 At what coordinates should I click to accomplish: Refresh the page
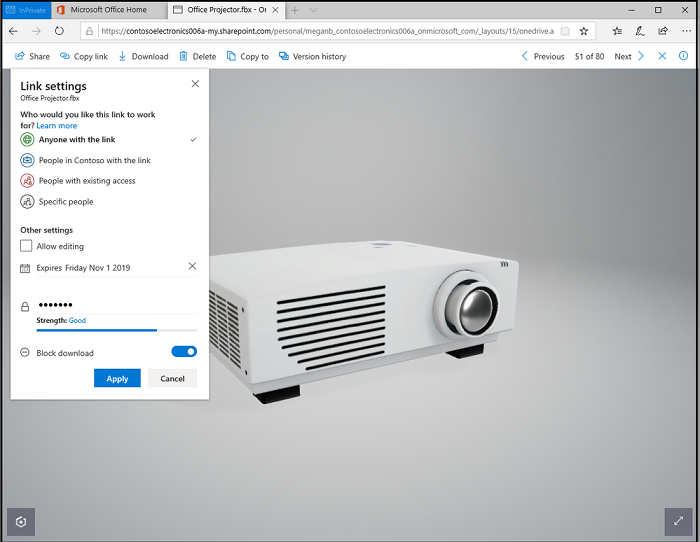point(59,31)
